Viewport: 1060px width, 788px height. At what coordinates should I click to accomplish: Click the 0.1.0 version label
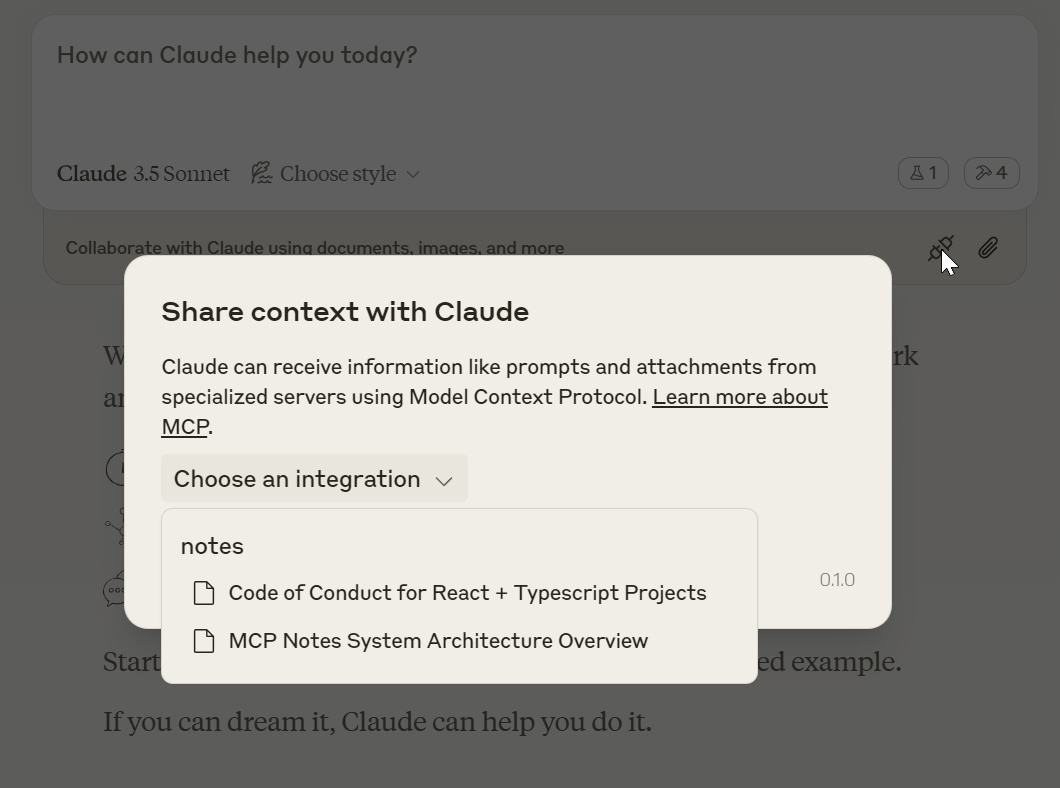(x=837, y=579)
